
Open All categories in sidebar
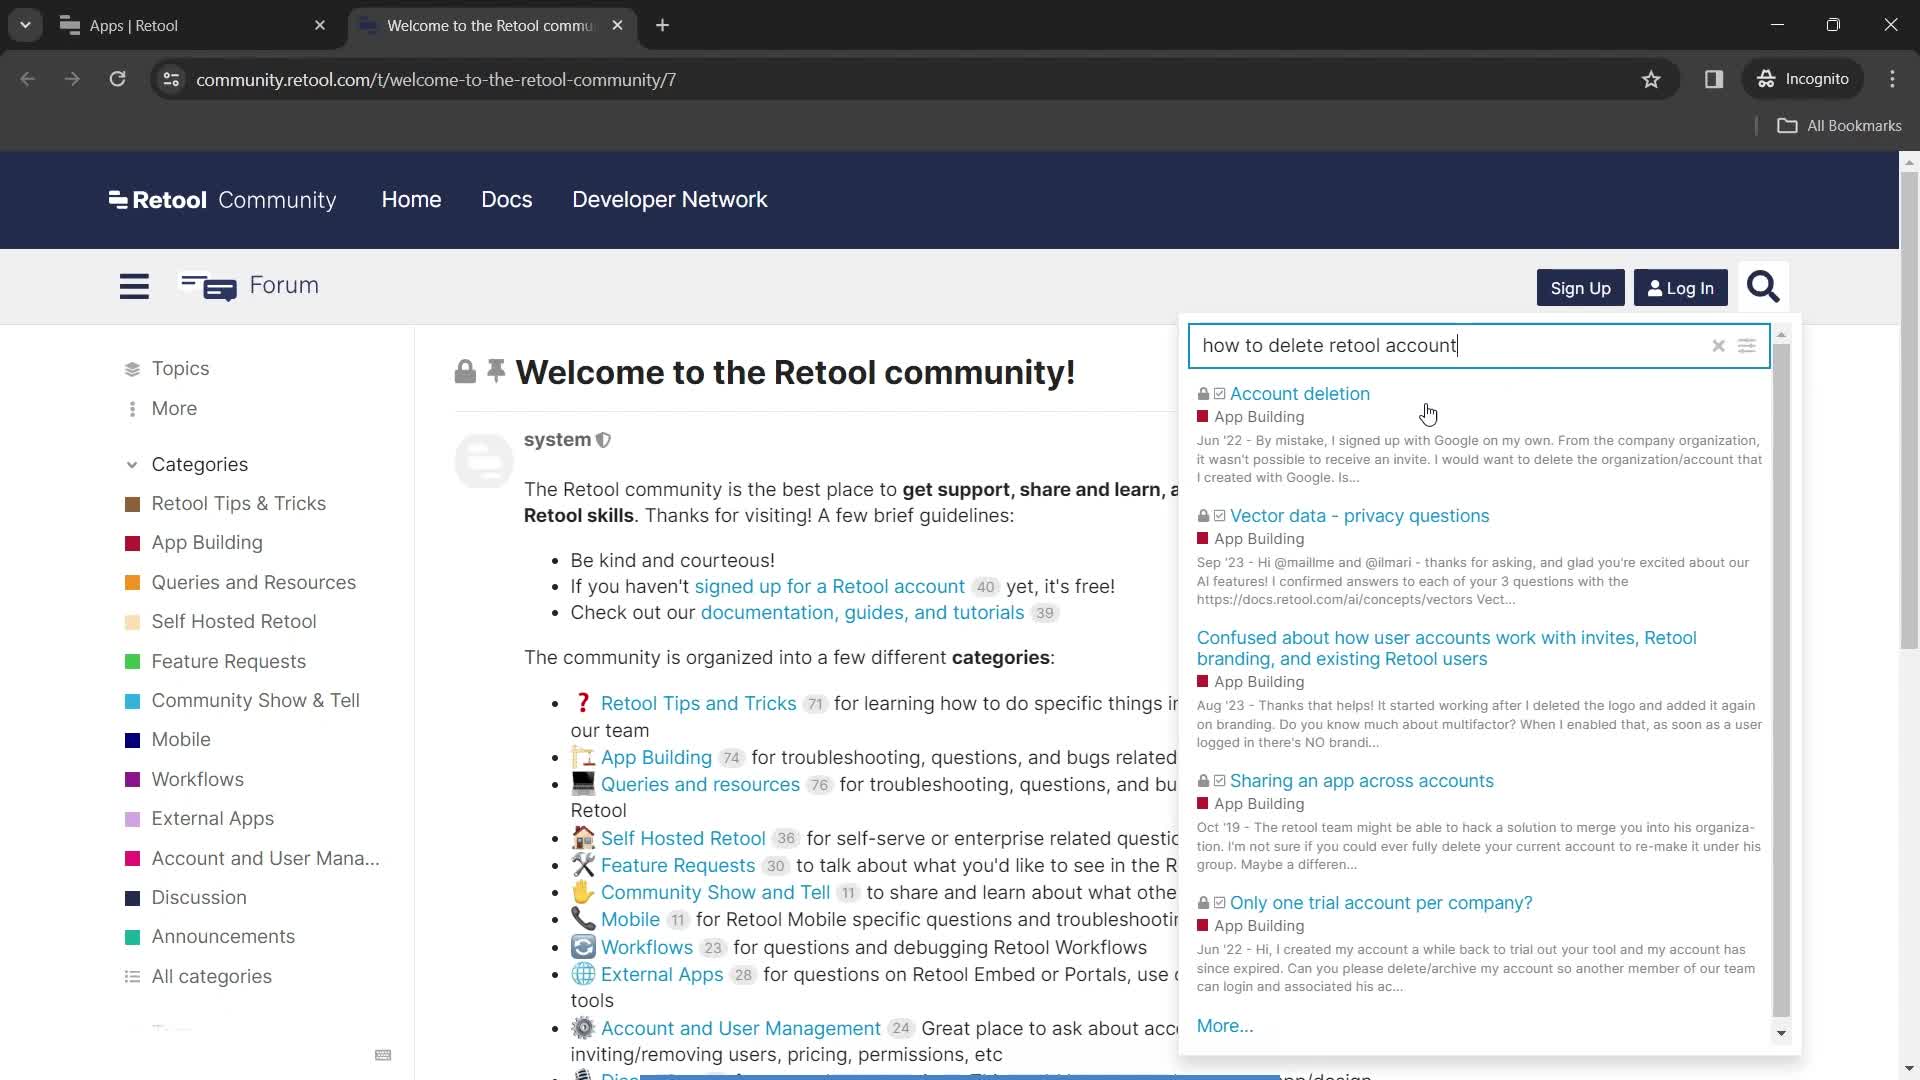point(211,977)
